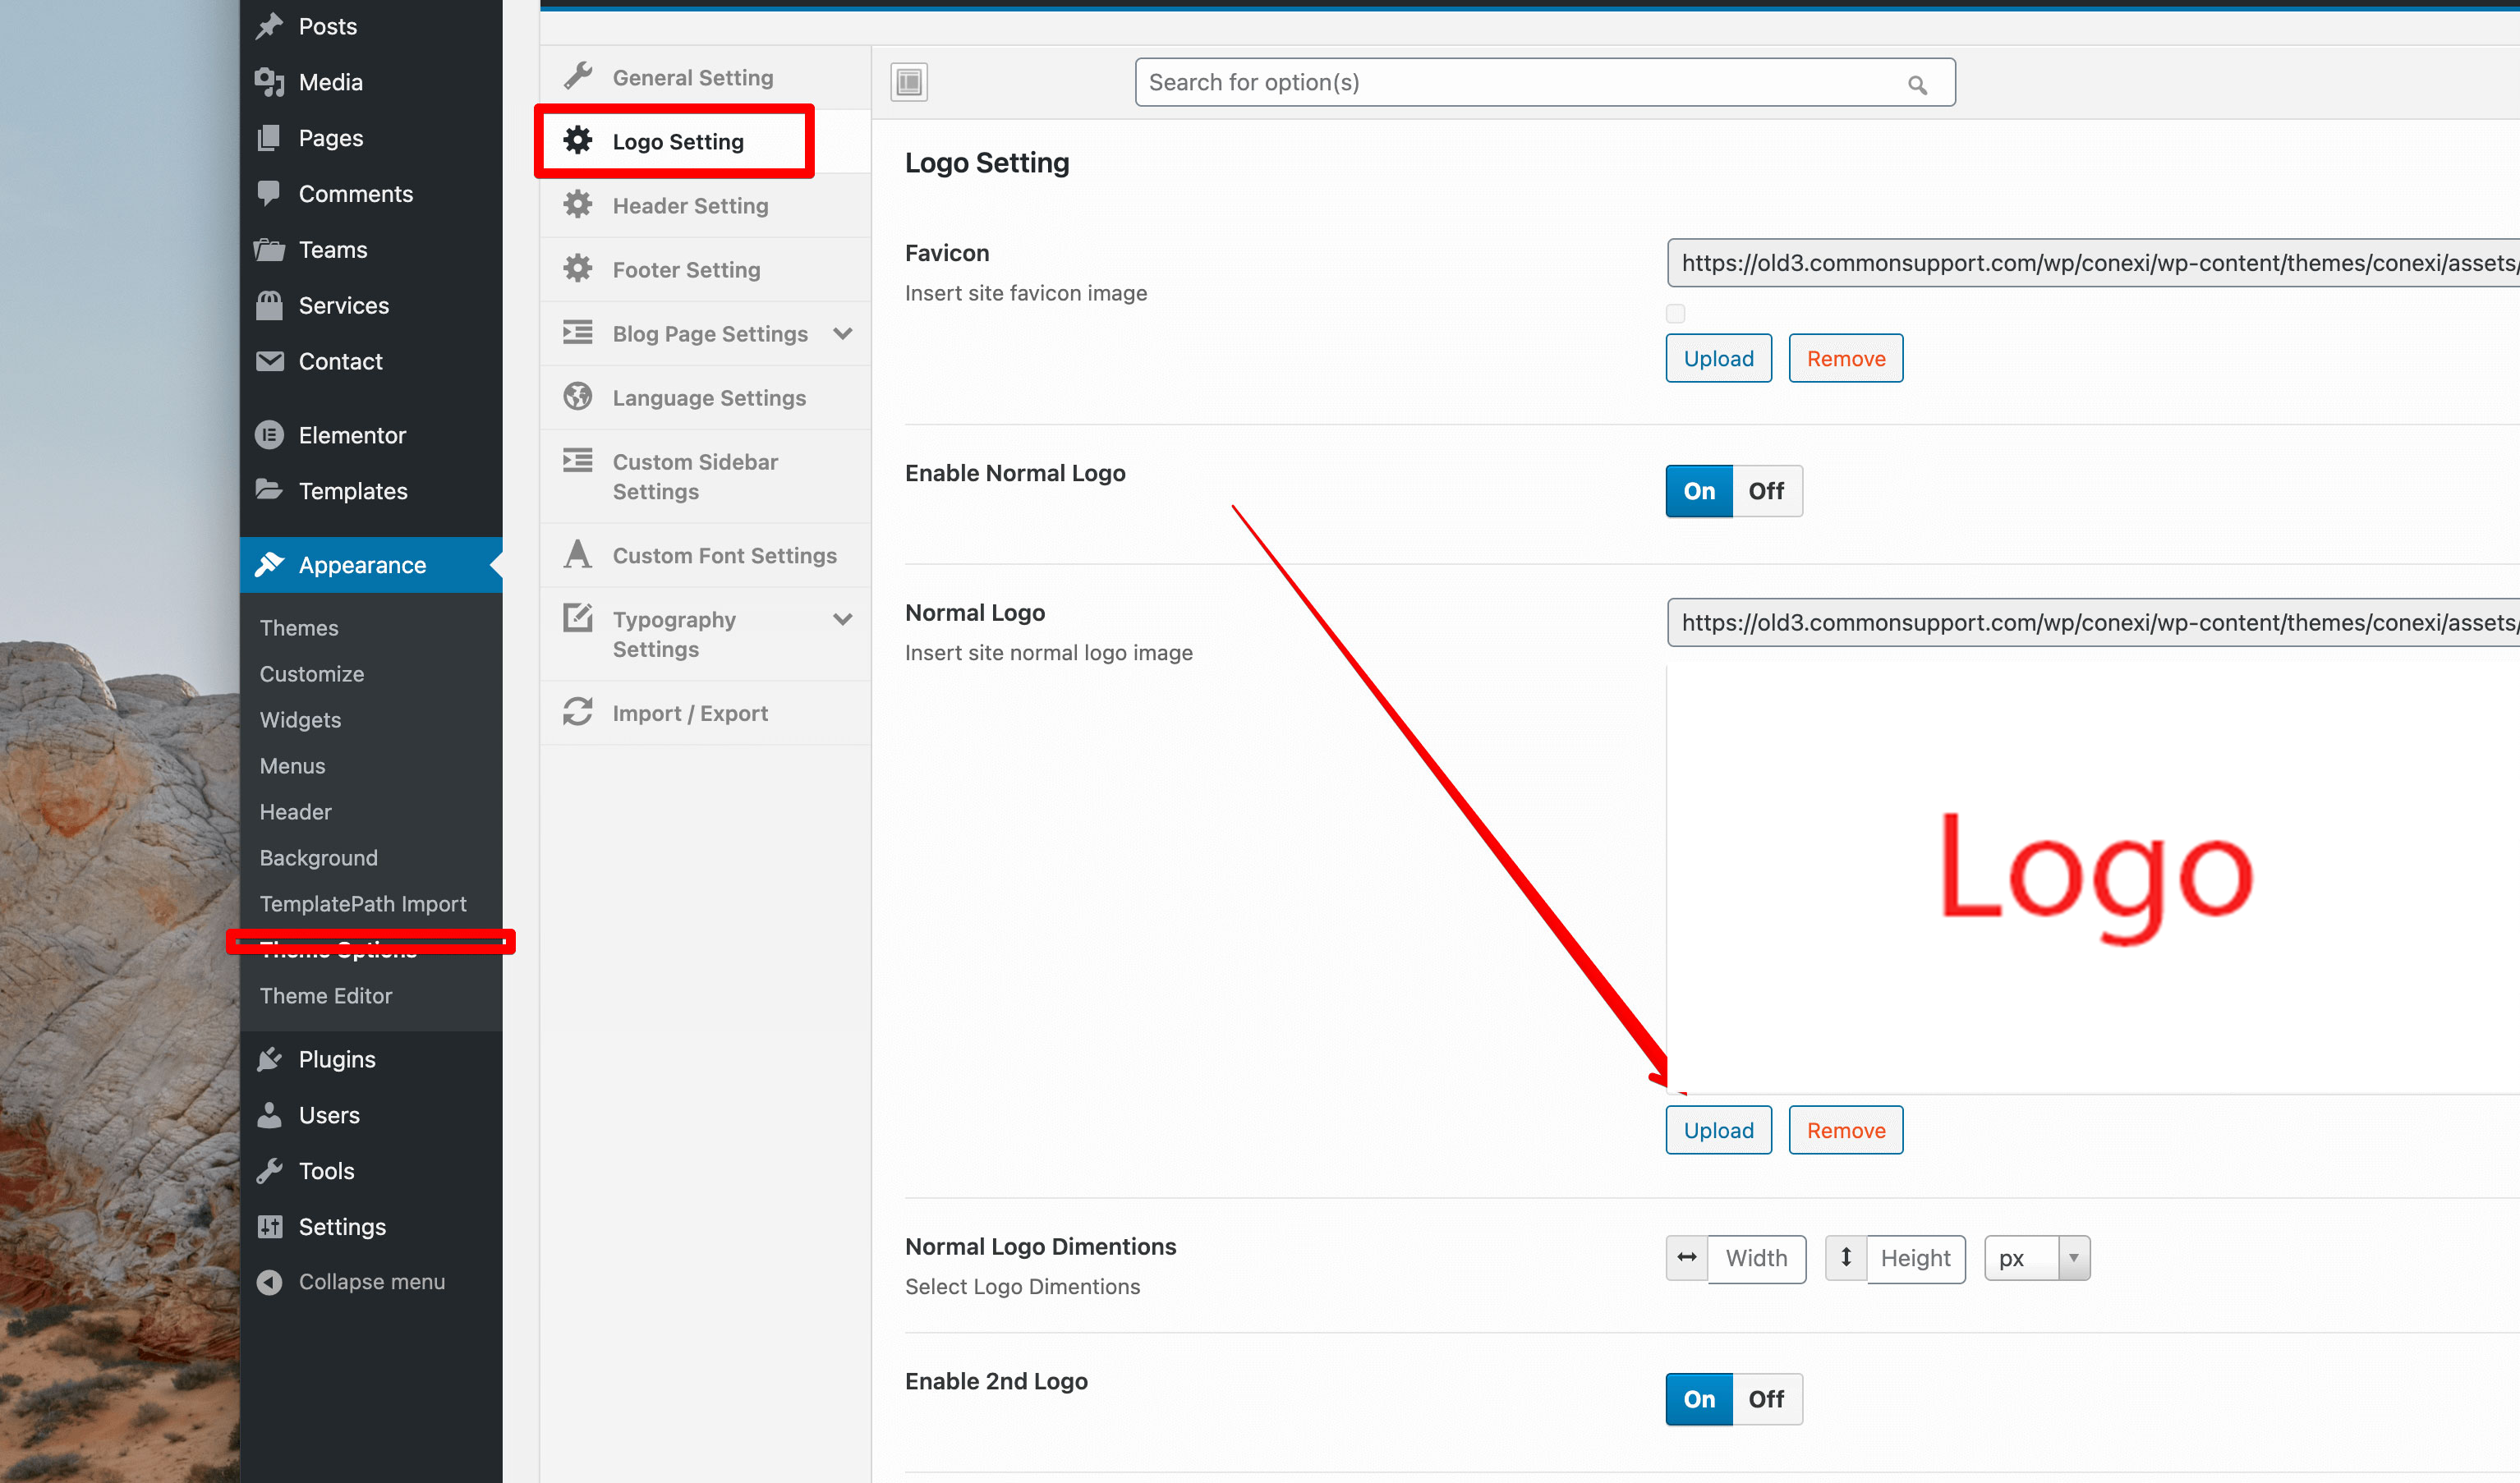Click the Collapse menu arrow icon
The height and width of the screenshot is (1483, 2520).
(x=269, y=1281)
